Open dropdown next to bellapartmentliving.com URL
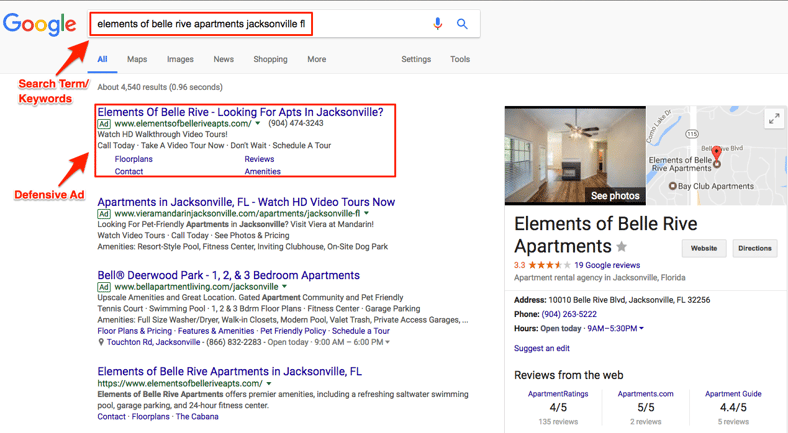This screenshot has height=433, width=788. click(284, 287)
